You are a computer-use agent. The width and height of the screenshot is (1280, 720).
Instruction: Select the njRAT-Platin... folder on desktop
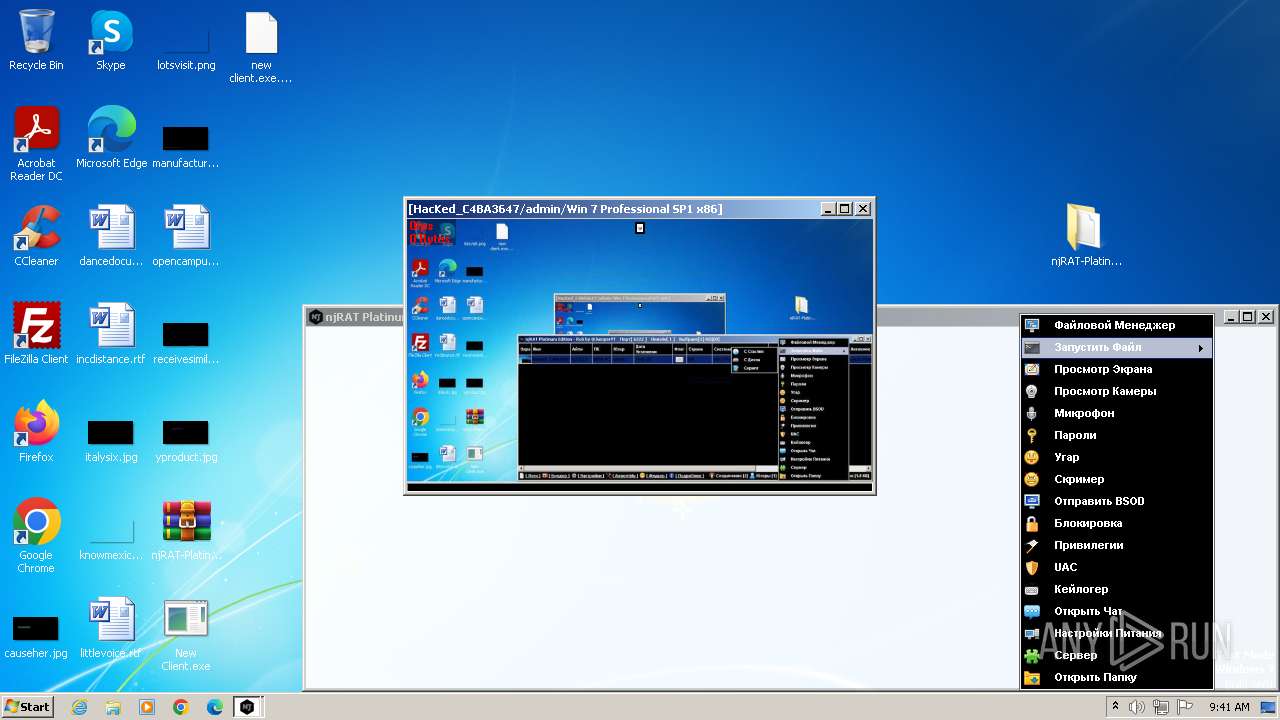pyautogui.click(x=1086, y=236)
